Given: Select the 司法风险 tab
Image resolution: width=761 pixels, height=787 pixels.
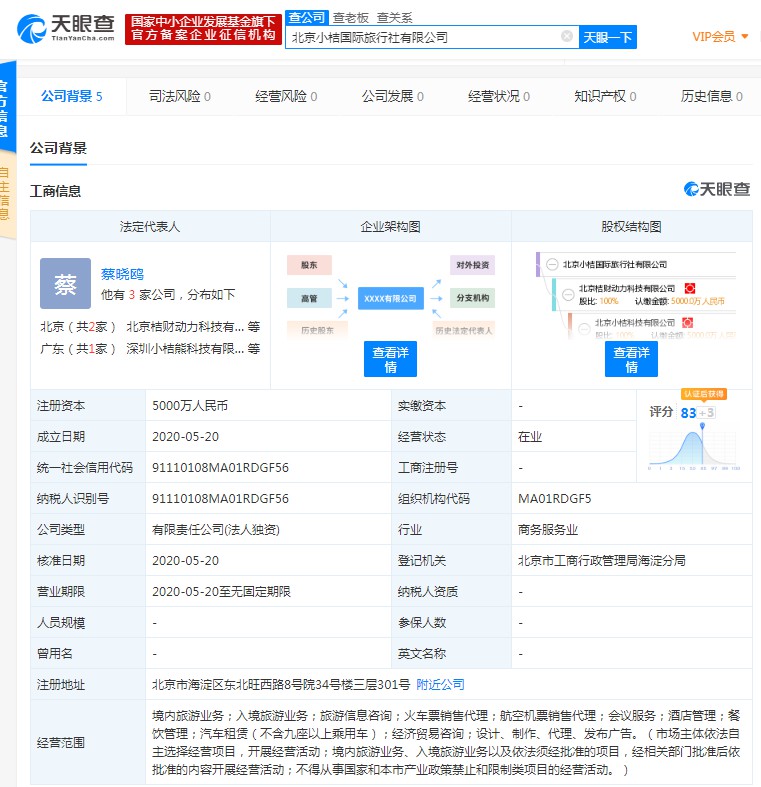Looking at the screenshot, I should point(180,96).
